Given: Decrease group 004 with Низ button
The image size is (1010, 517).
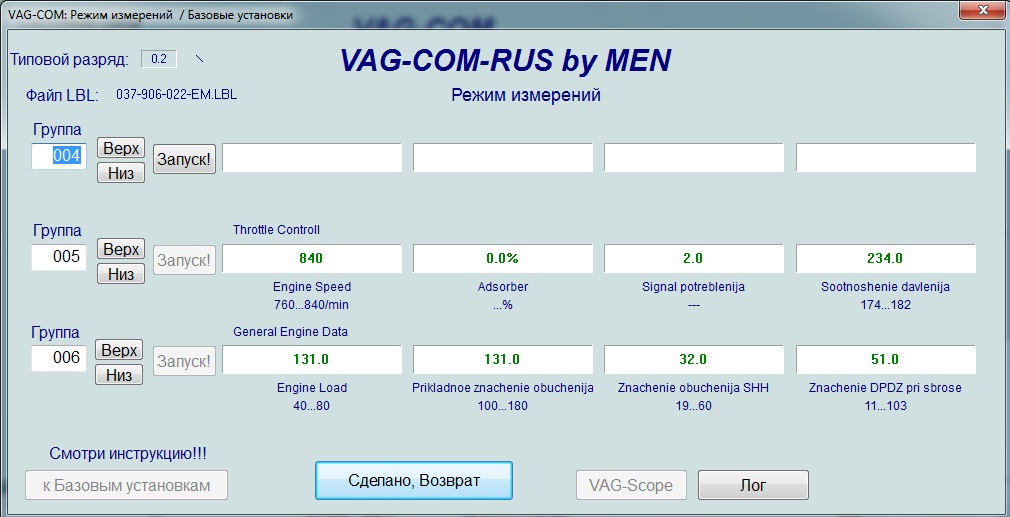Looking at the screenshot, I should click(x=121, y=173).
